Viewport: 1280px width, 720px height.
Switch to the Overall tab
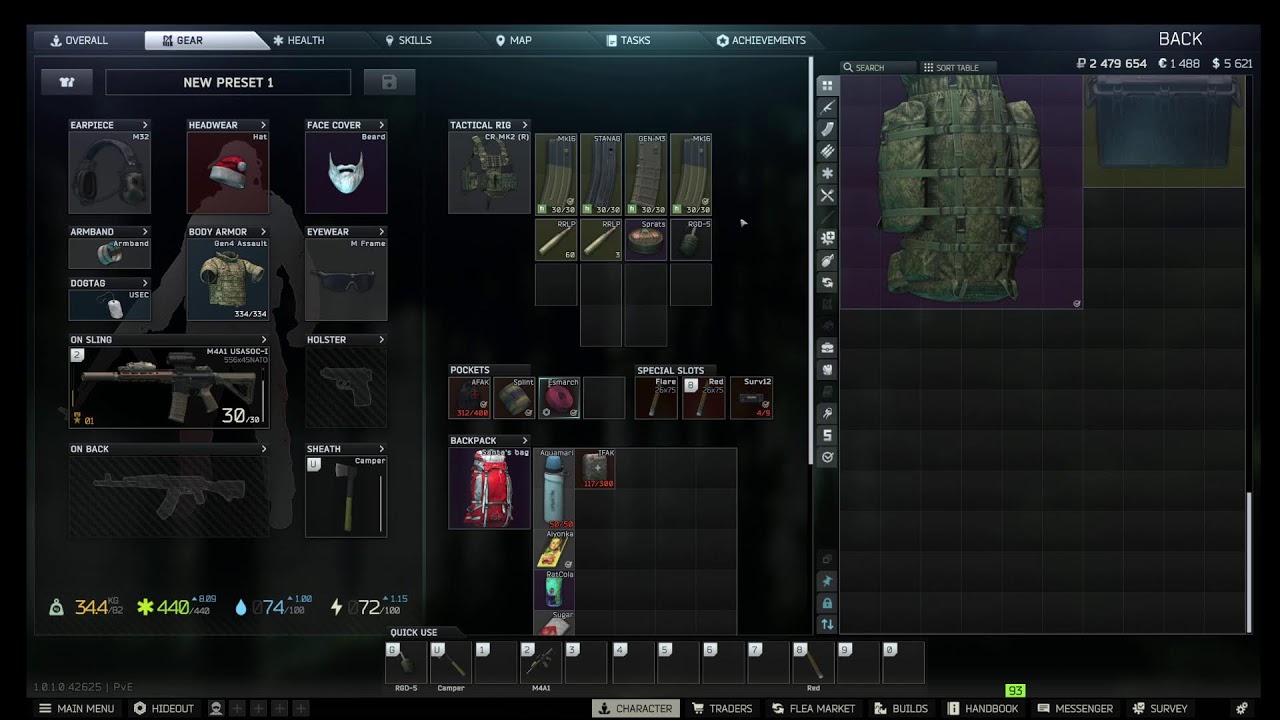[80, 40]
